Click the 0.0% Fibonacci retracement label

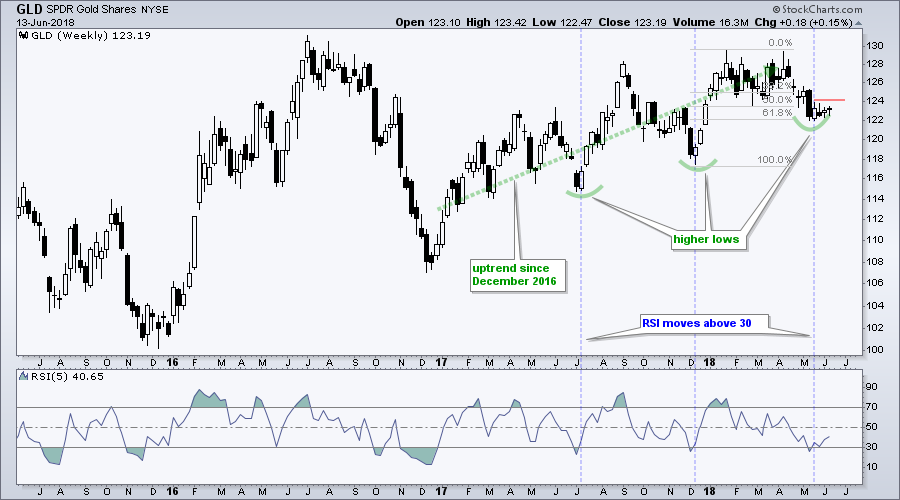tap(780, 43)
